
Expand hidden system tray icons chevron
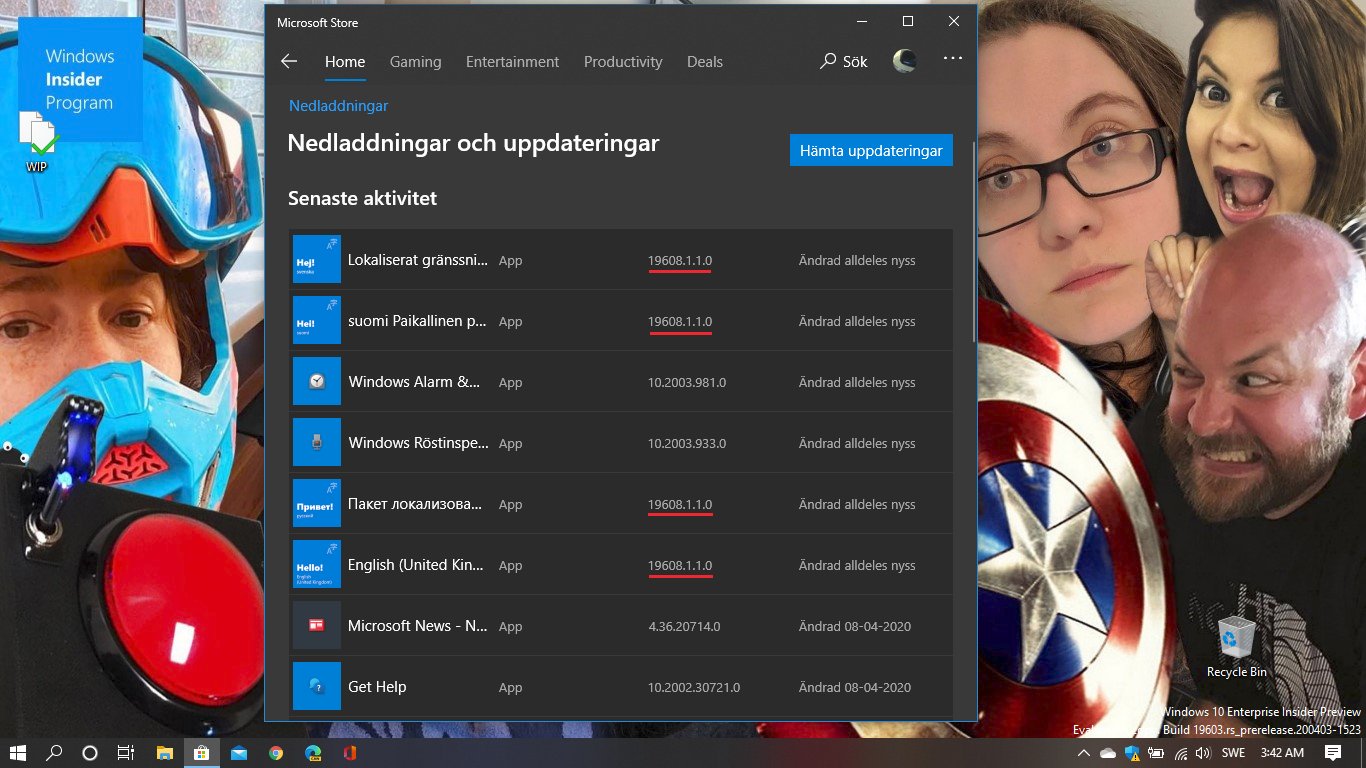1085,753
